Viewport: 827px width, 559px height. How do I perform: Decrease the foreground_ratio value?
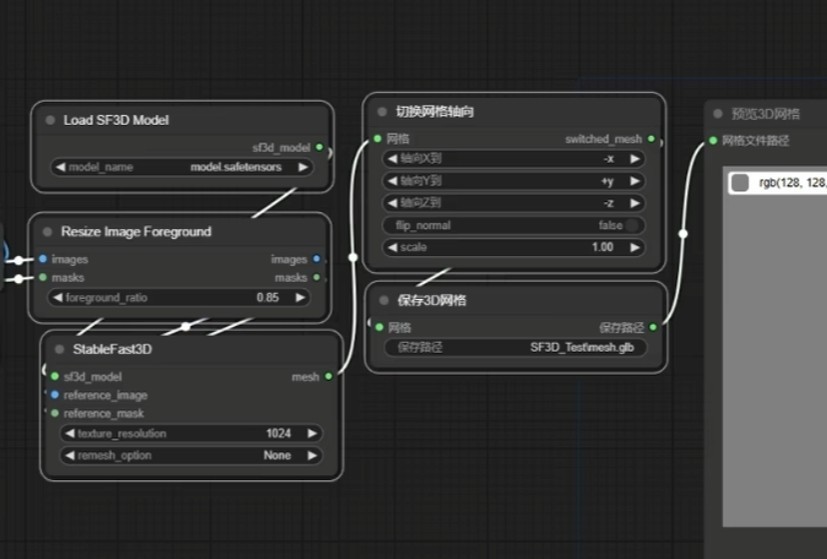(58, 297)
